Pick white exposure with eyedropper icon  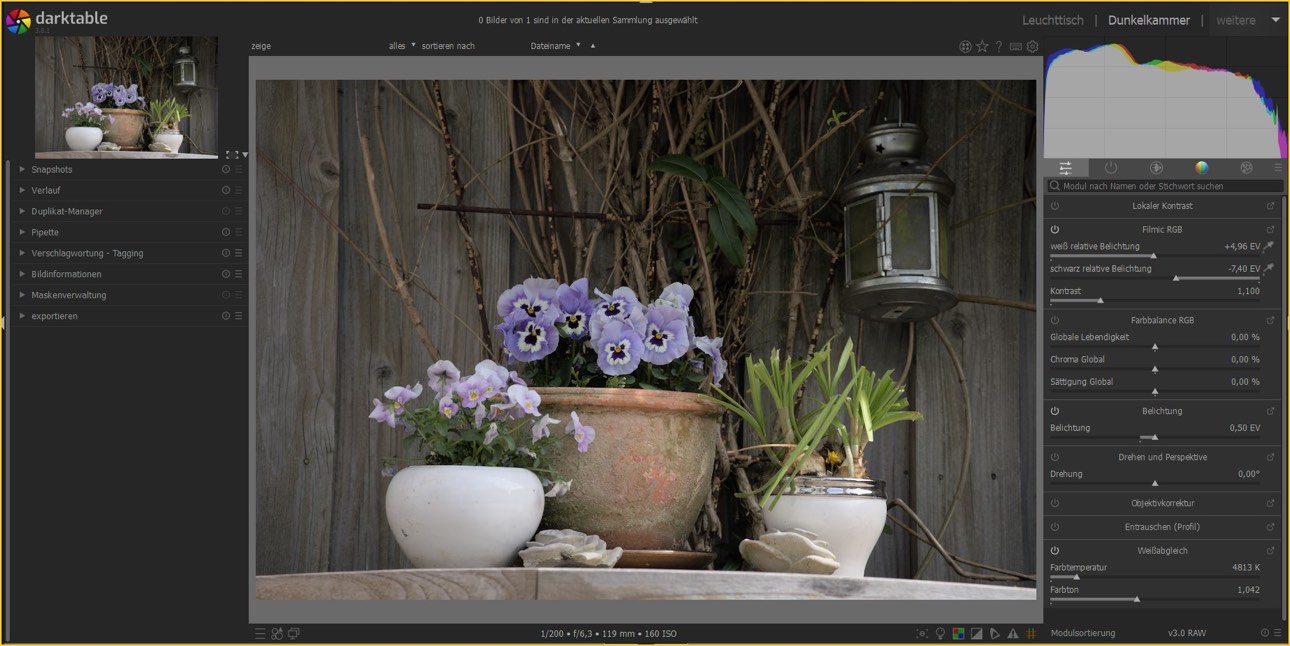tap(1270, 246)
